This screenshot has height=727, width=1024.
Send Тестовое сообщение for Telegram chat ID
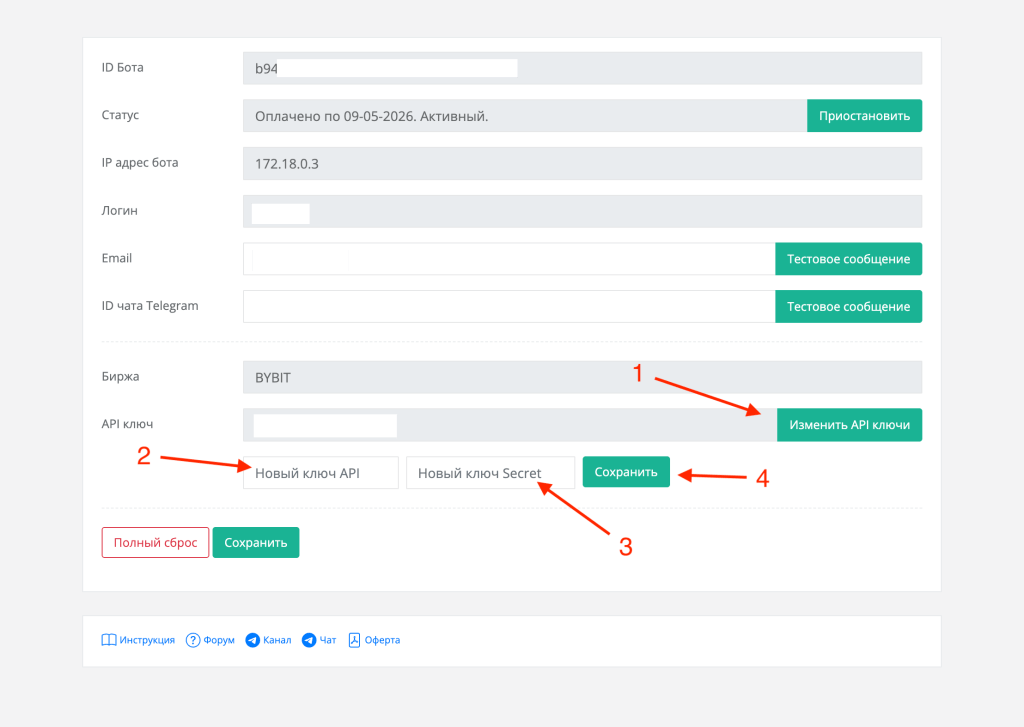click(848, 307)
